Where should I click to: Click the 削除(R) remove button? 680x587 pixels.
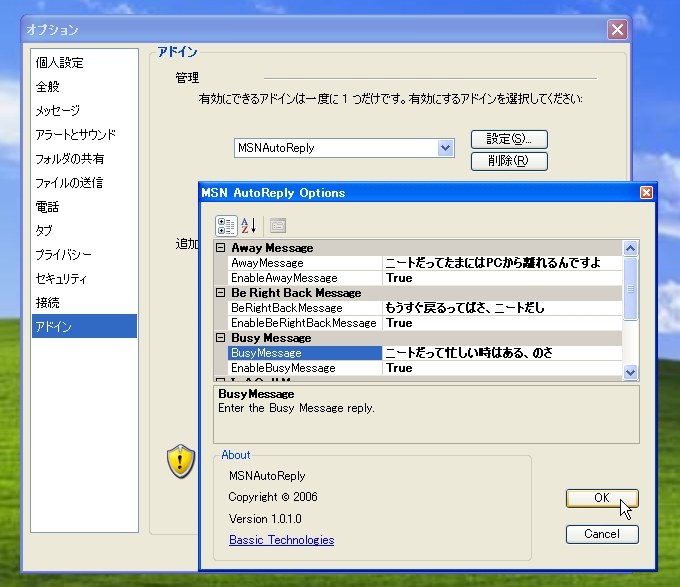pyautogui.click(x=509, y=161)
